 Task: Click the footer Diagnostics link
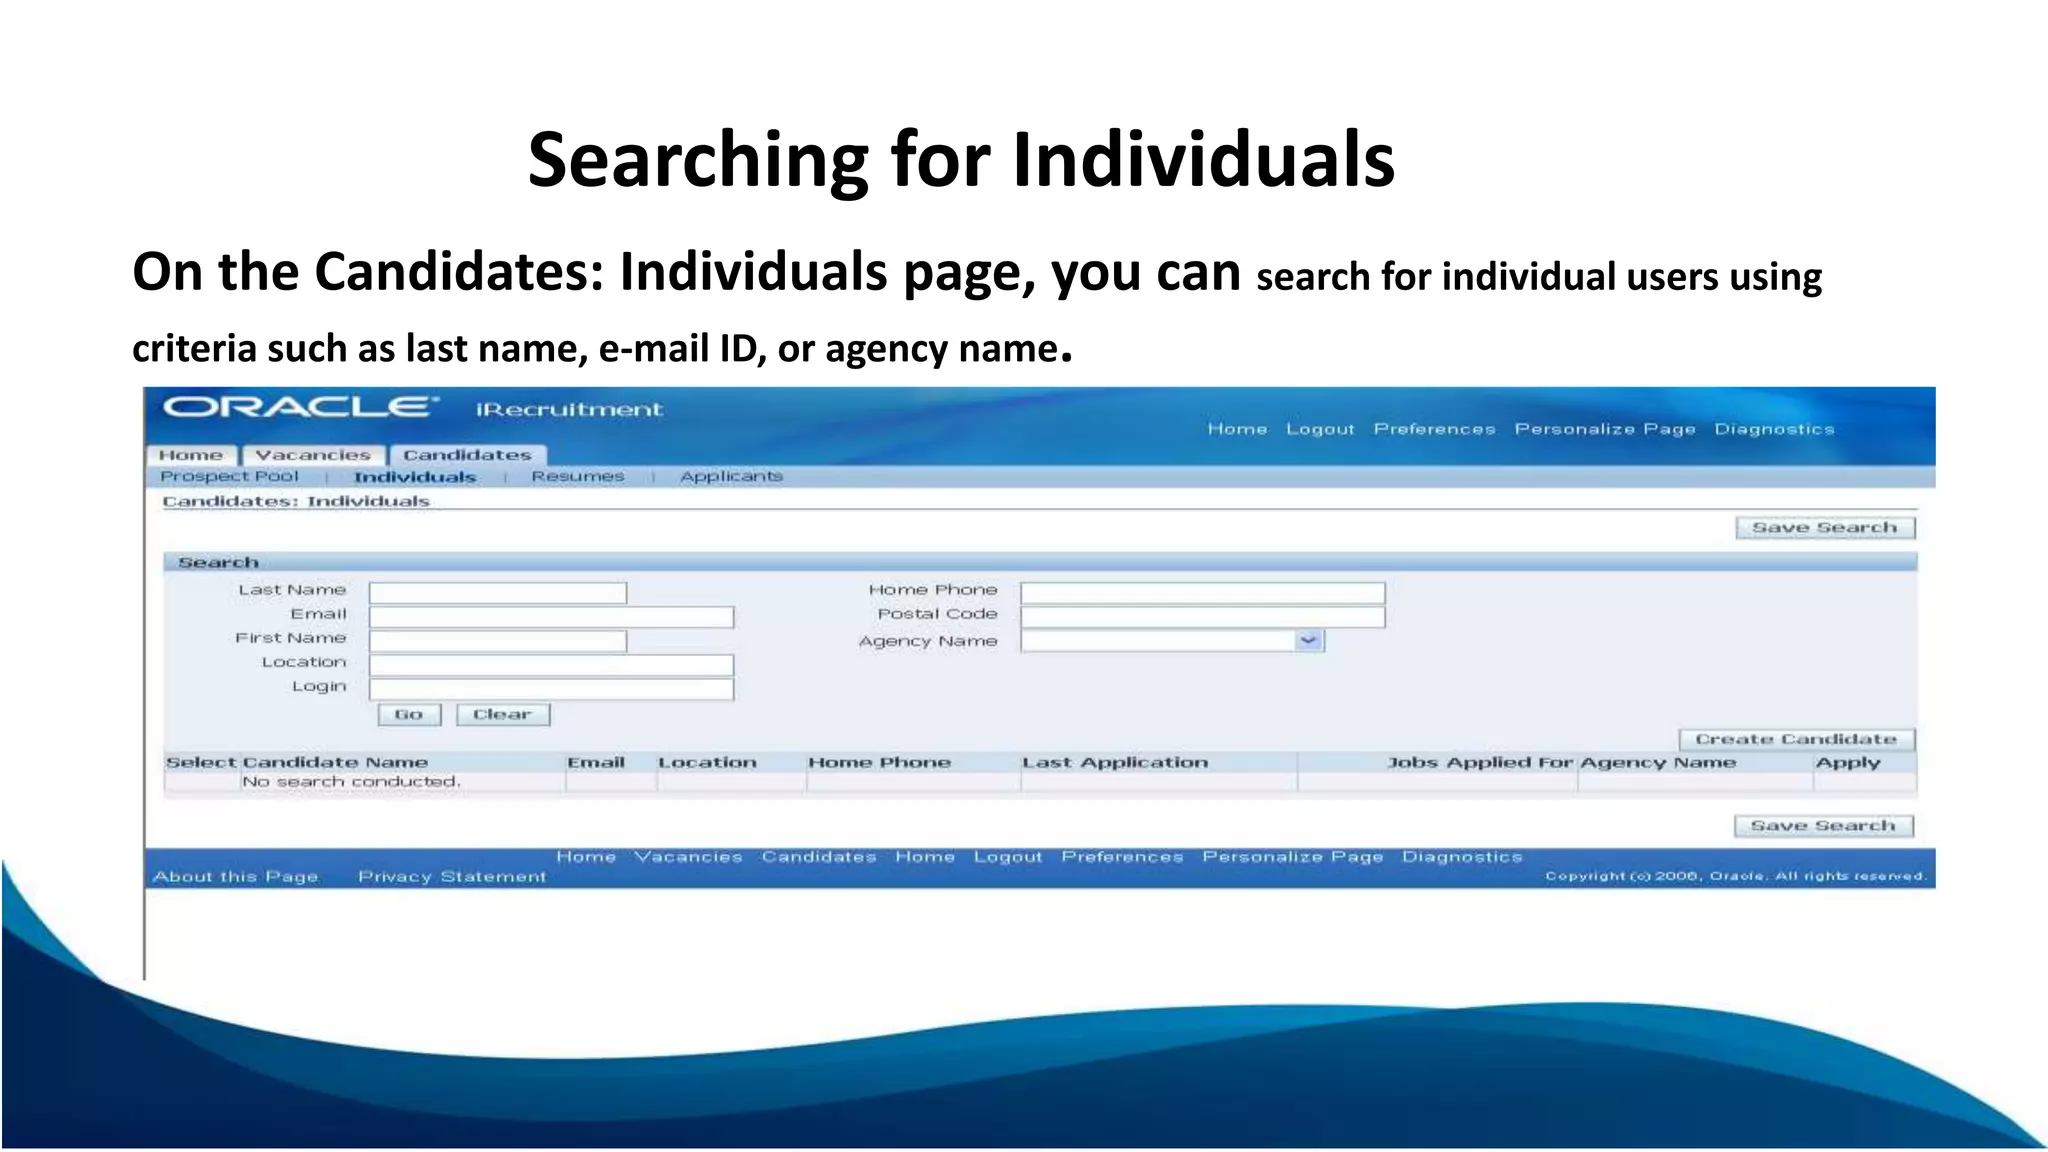point(1462,857)
